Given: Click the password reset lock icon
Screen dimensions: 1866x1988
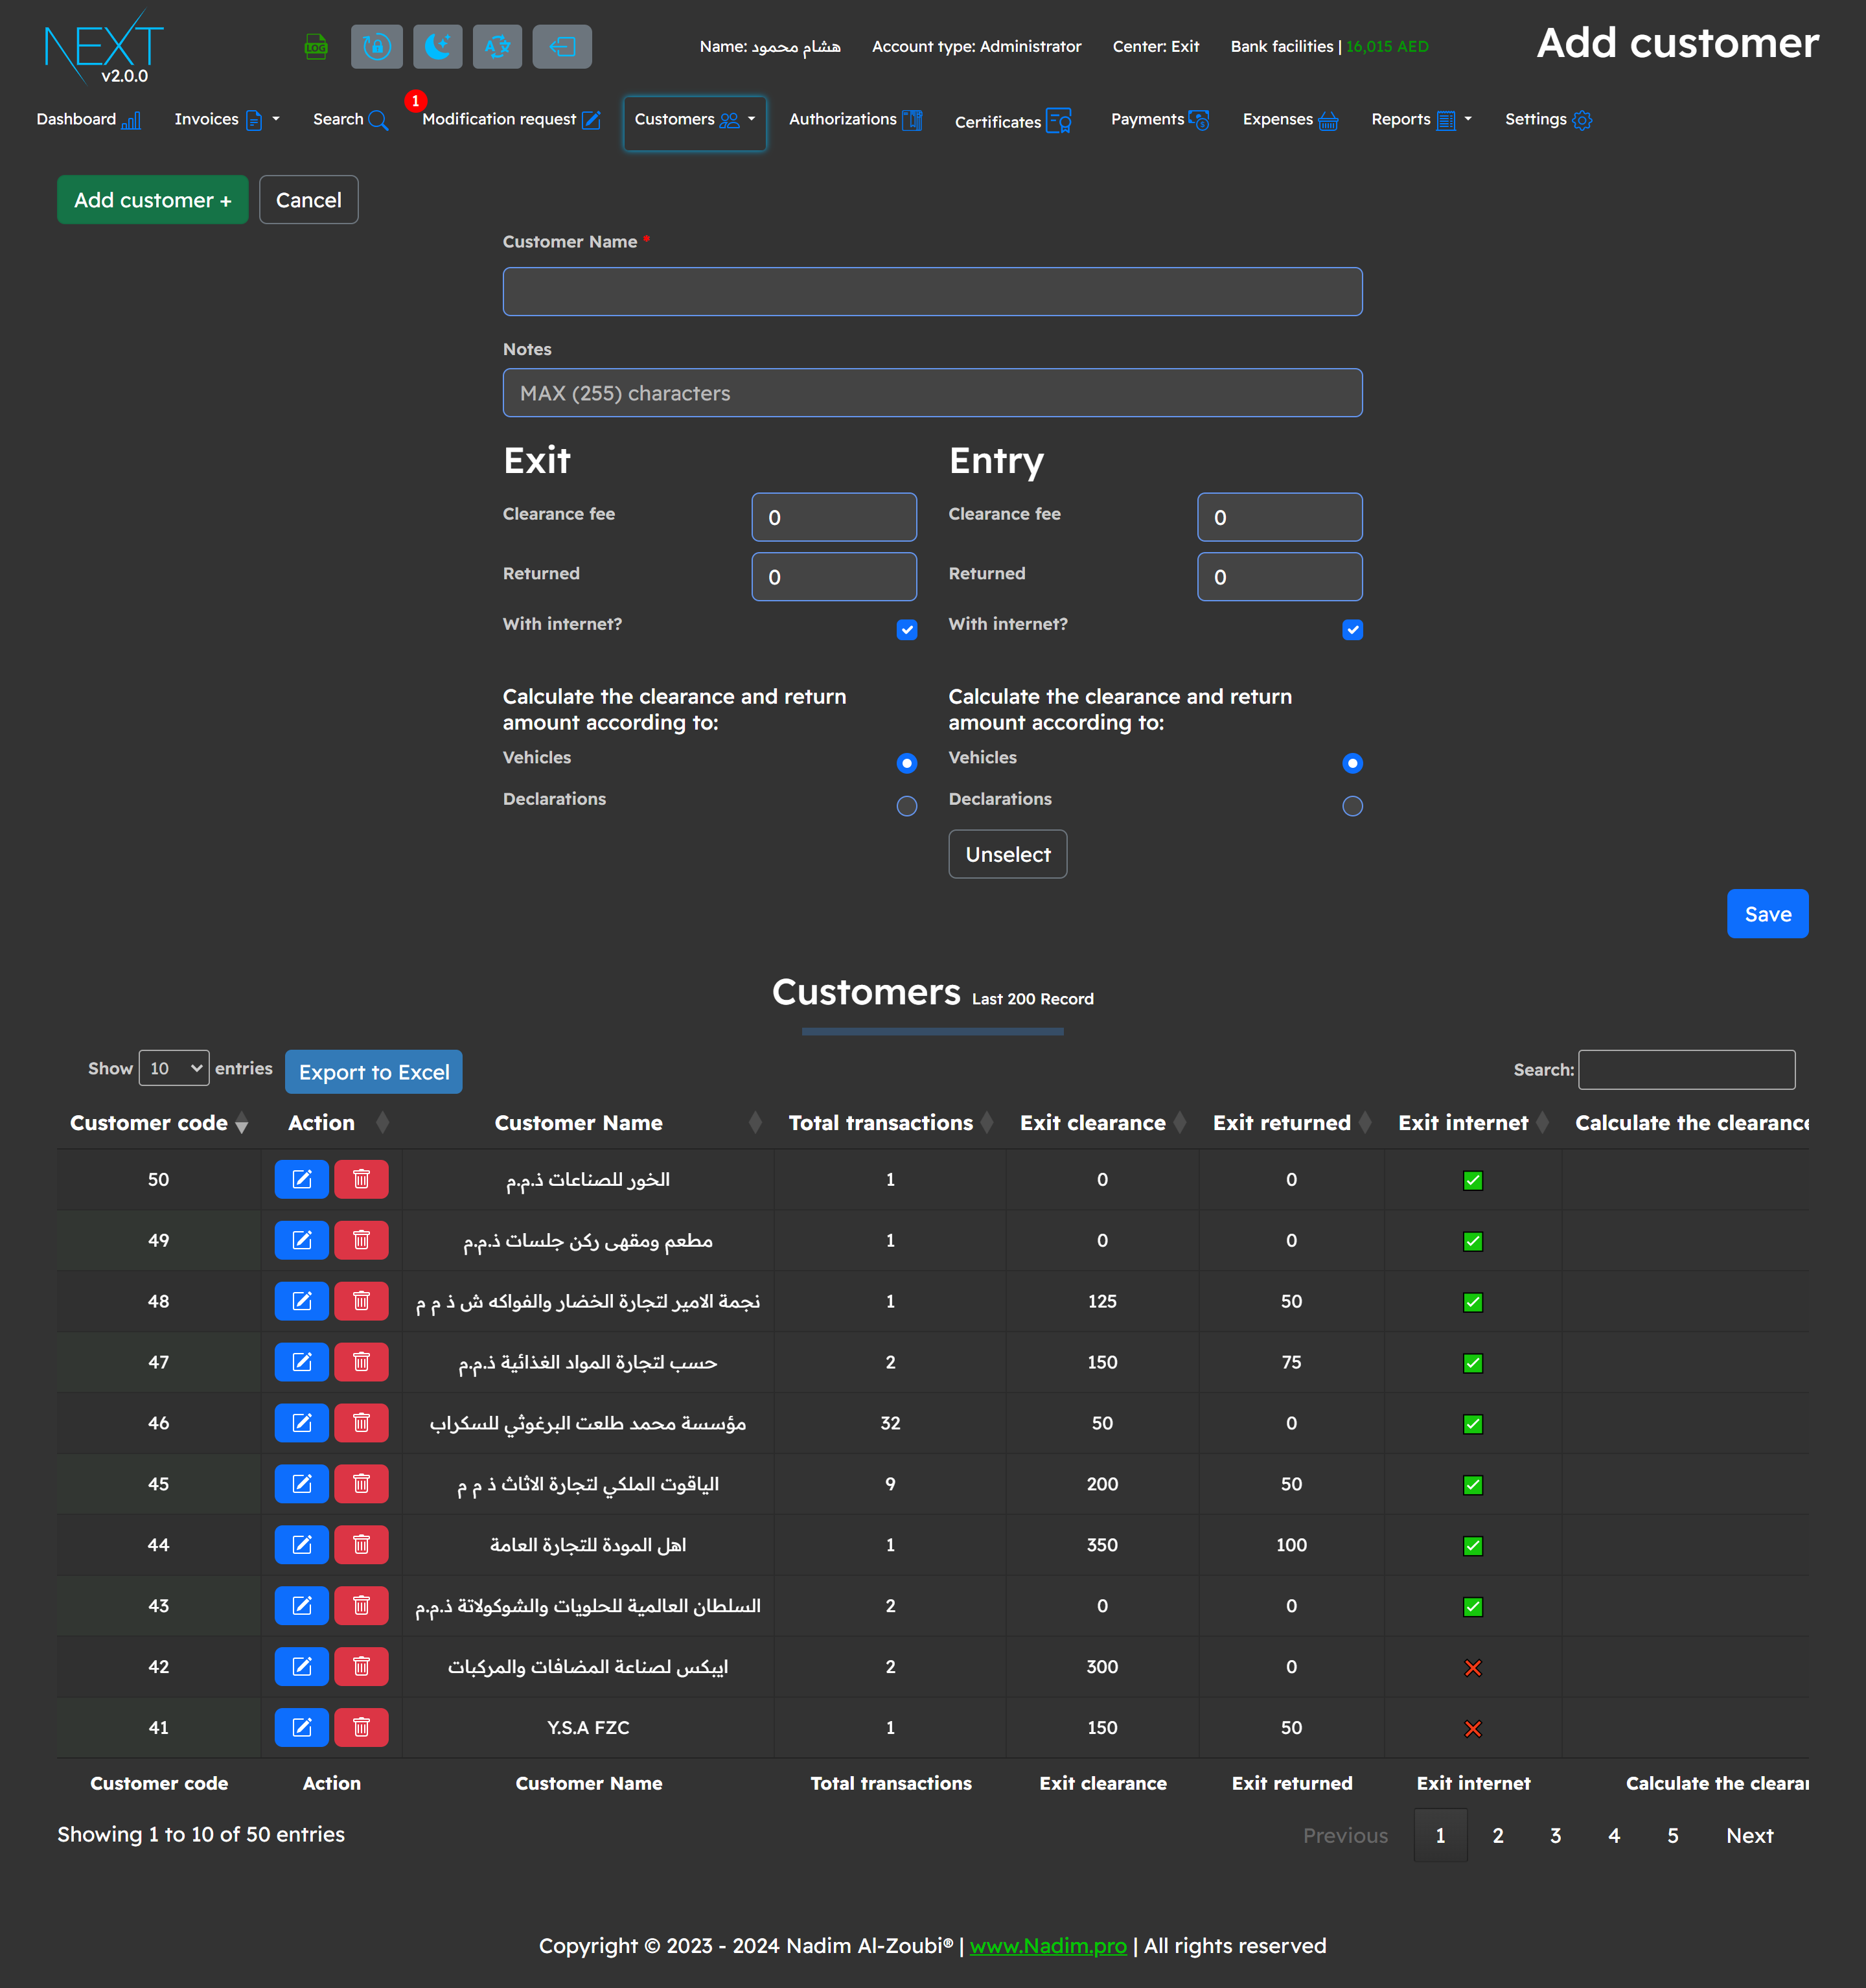Looking at the screenshot, I should (x=376, y=46).
